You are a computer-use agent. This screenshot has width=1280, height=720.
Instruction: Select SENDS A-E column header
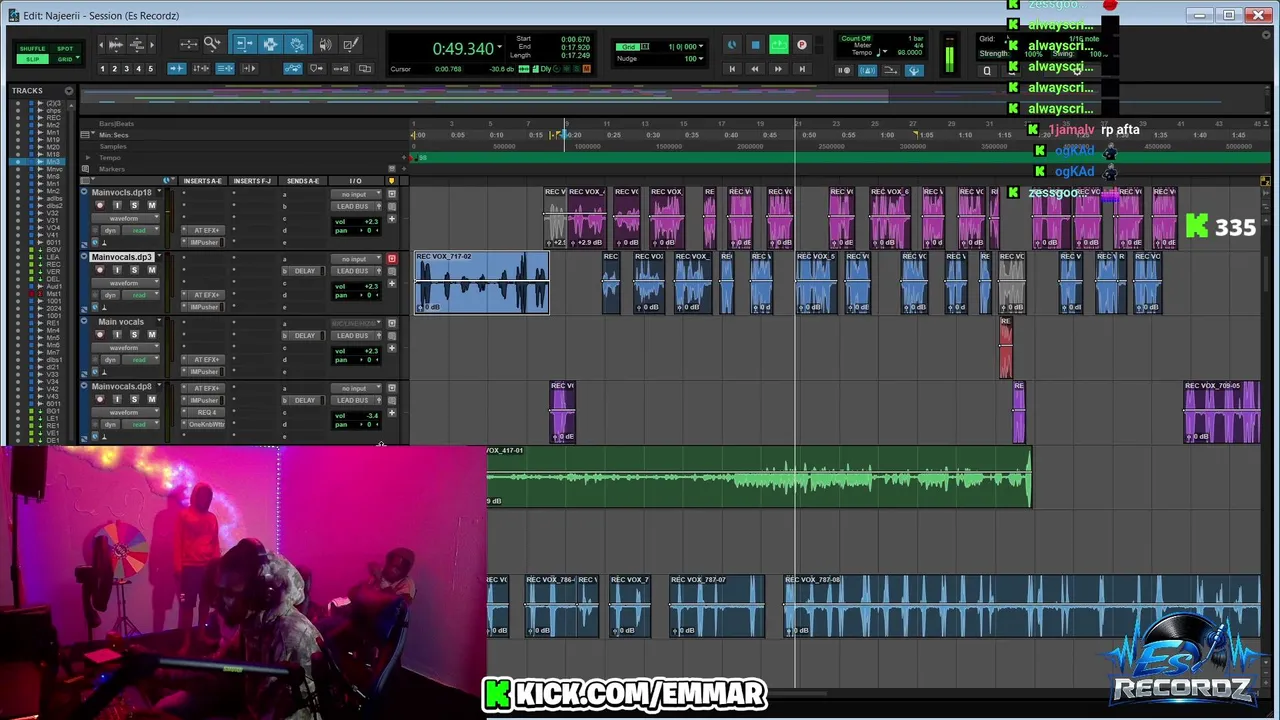303,181
